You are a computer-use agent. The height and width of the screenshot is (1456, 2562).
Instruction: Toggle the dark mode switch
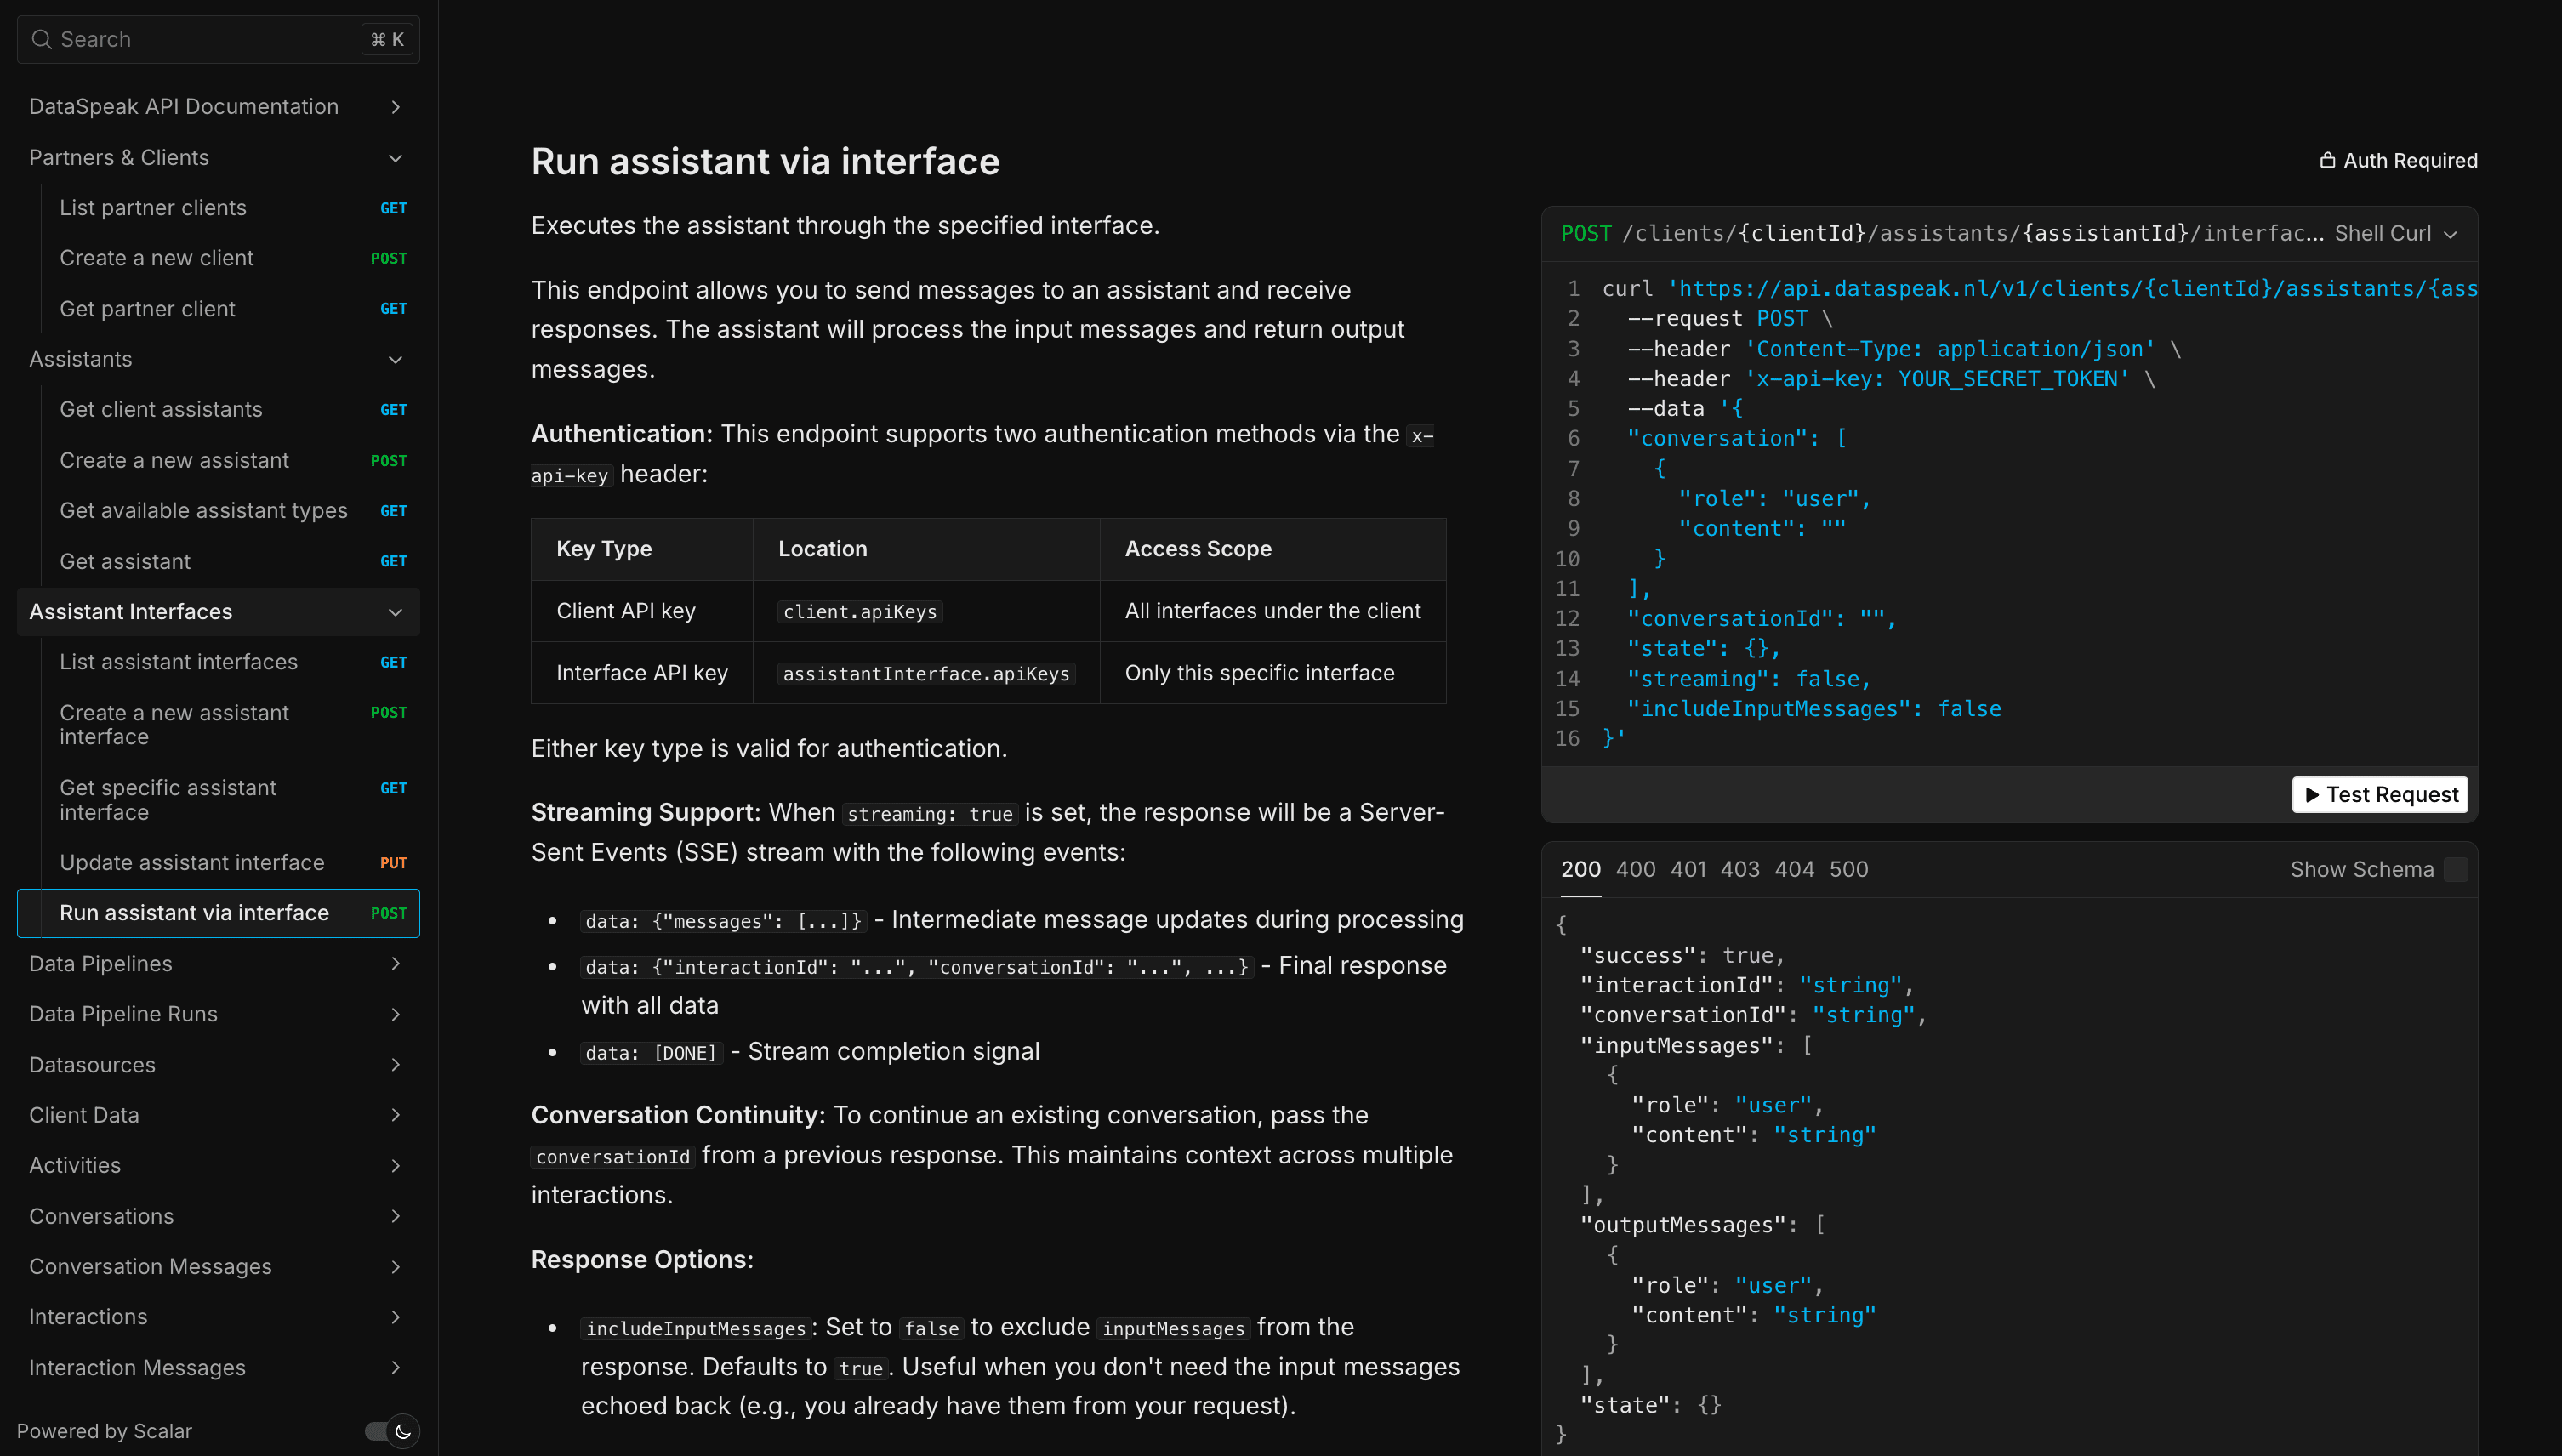(x=392, y=1431)
